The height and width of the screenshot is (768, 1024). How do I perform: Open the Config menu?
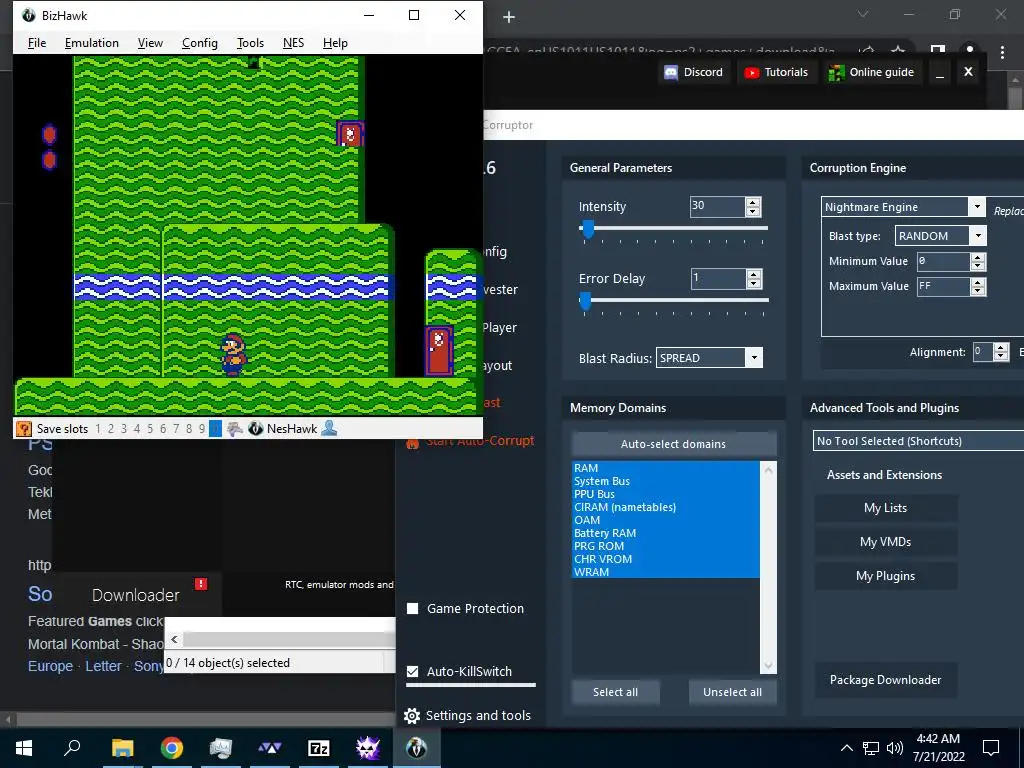(x=199, y=43)
